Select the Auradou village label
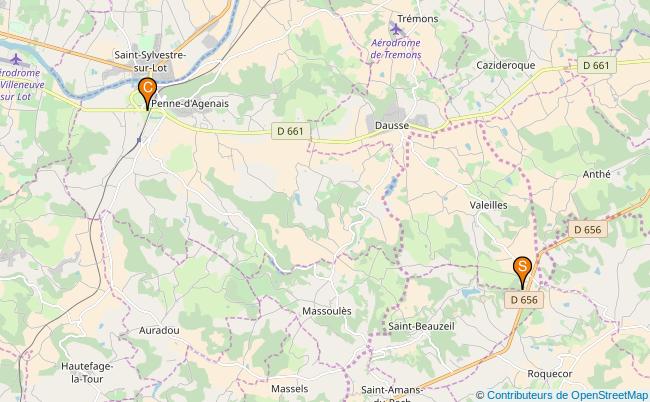 tap(159, 330)
